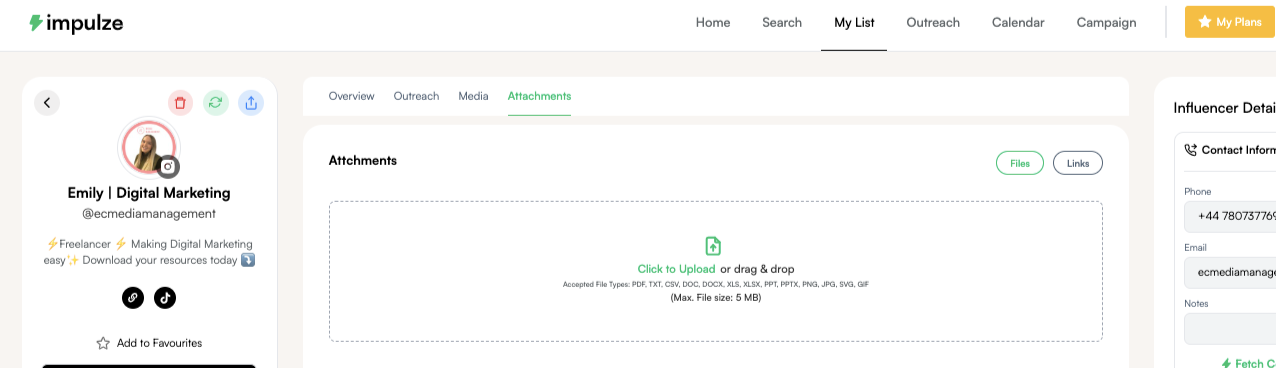1276x368 pixels.
Task: Open the Search menu
Action: 782,23
